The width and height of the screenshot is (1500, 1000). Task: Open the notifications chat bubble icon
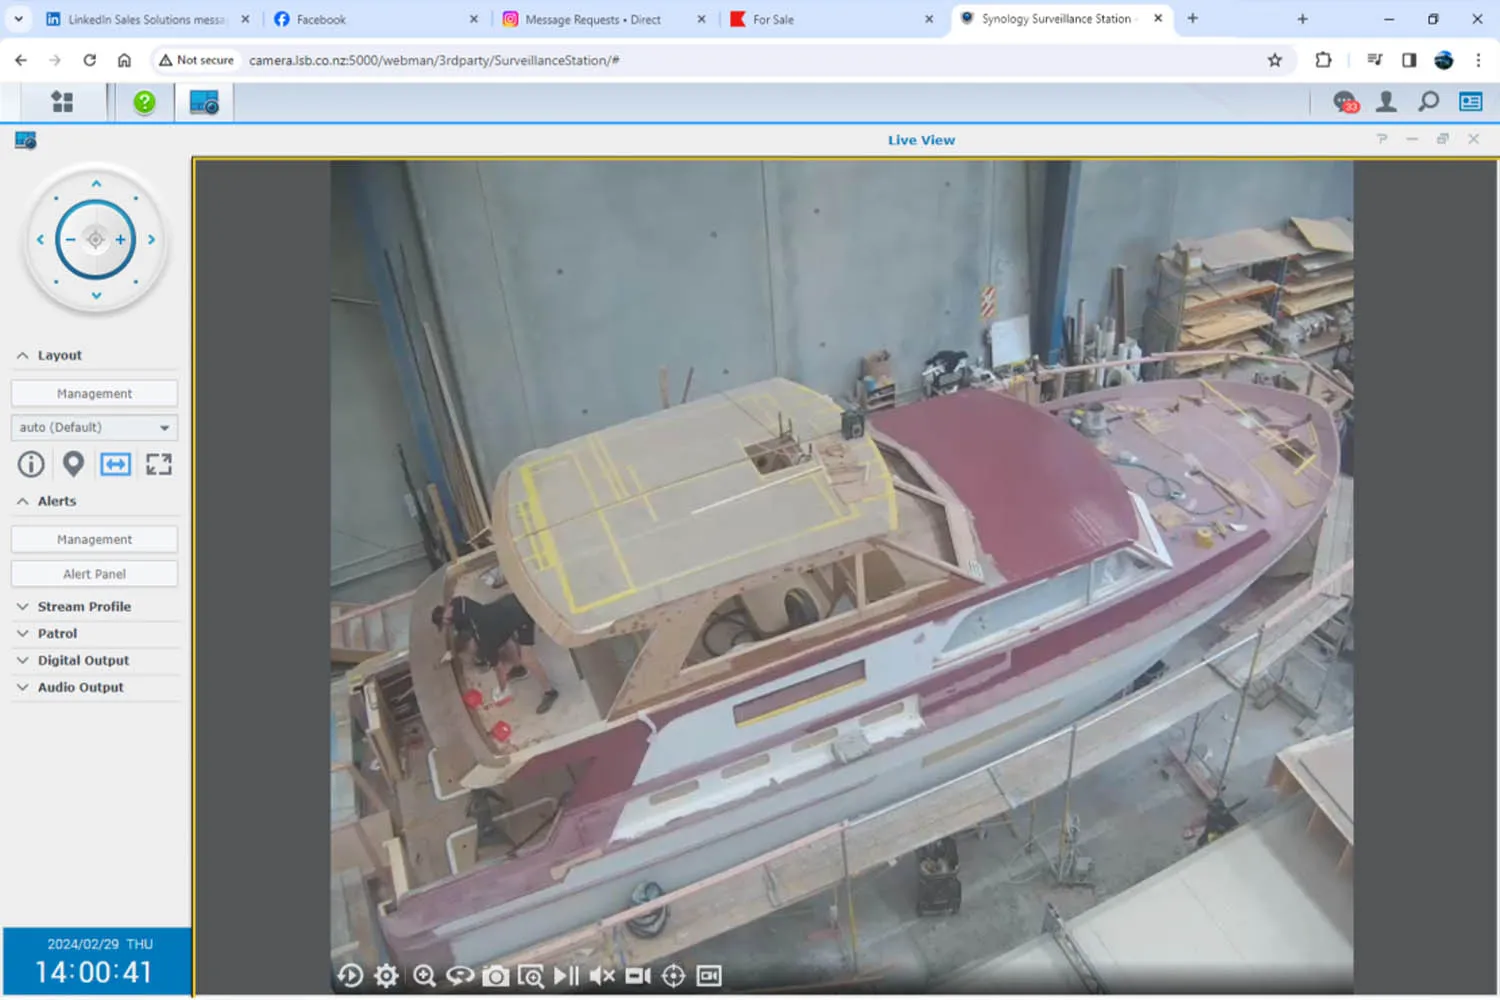pos(1345,102)
